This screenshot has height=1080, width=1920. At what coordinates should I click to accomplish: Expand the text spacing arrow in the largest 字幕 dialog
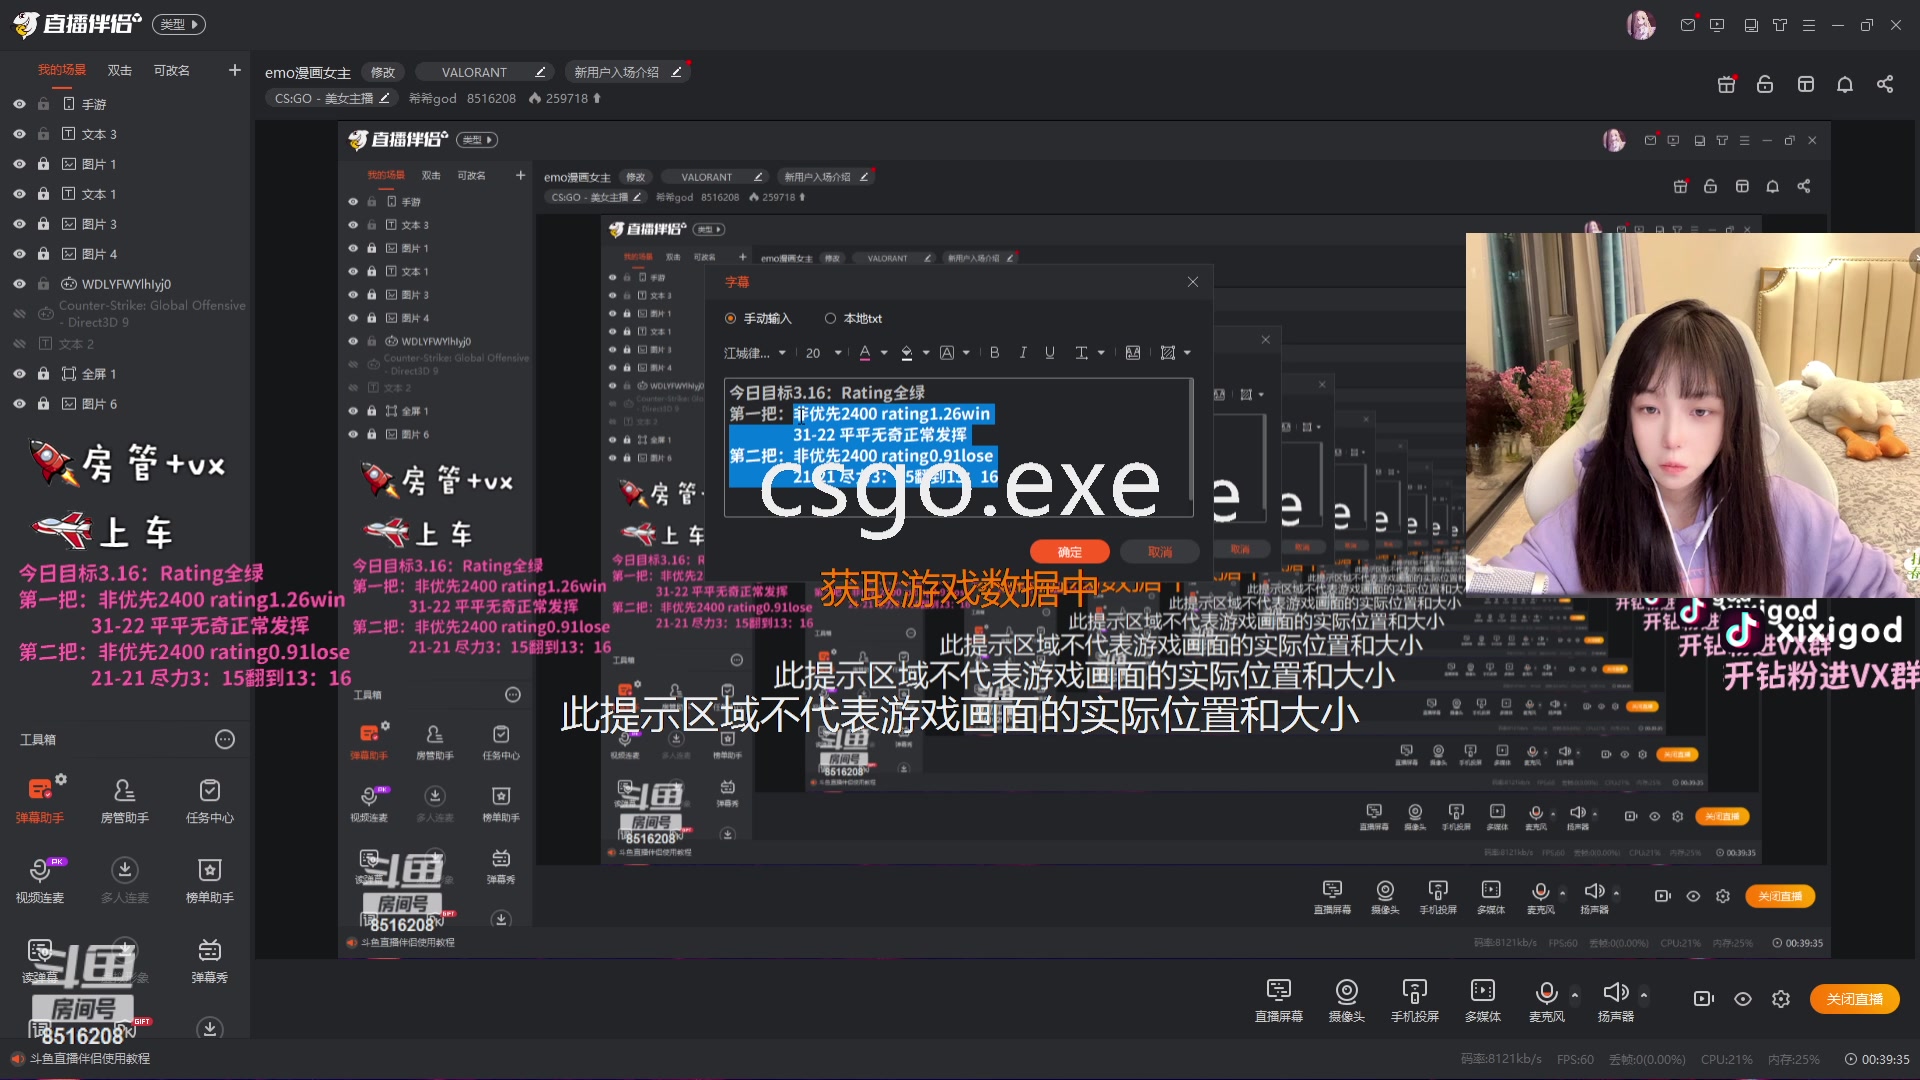[1101, 353]
